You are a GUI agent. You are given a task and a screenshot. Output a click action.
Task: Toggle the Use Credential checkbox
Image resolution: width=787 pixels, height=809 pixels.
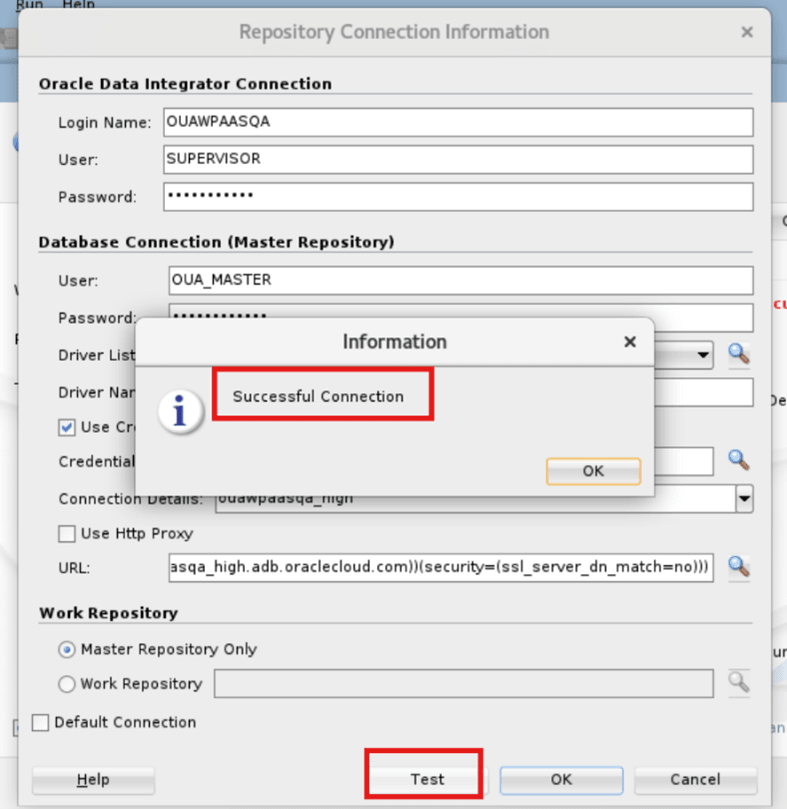(67, 427)
